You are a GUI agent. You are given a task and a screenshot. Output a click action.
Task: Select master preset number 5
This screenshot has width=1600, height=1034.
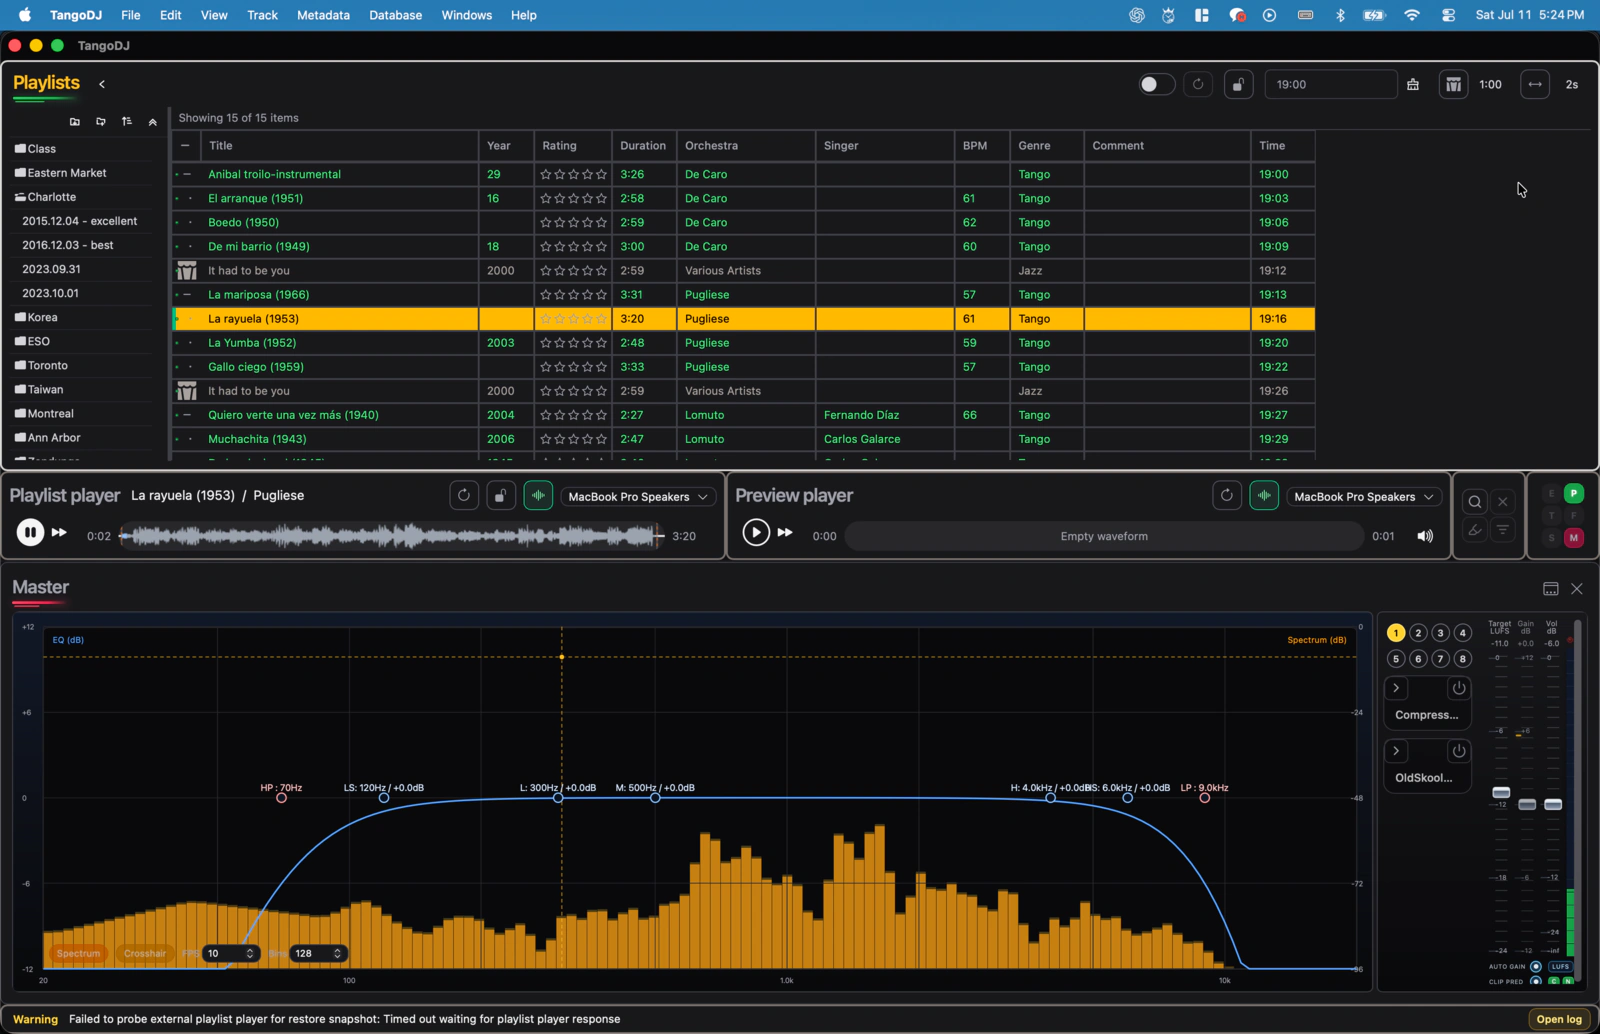(1396, 659)
